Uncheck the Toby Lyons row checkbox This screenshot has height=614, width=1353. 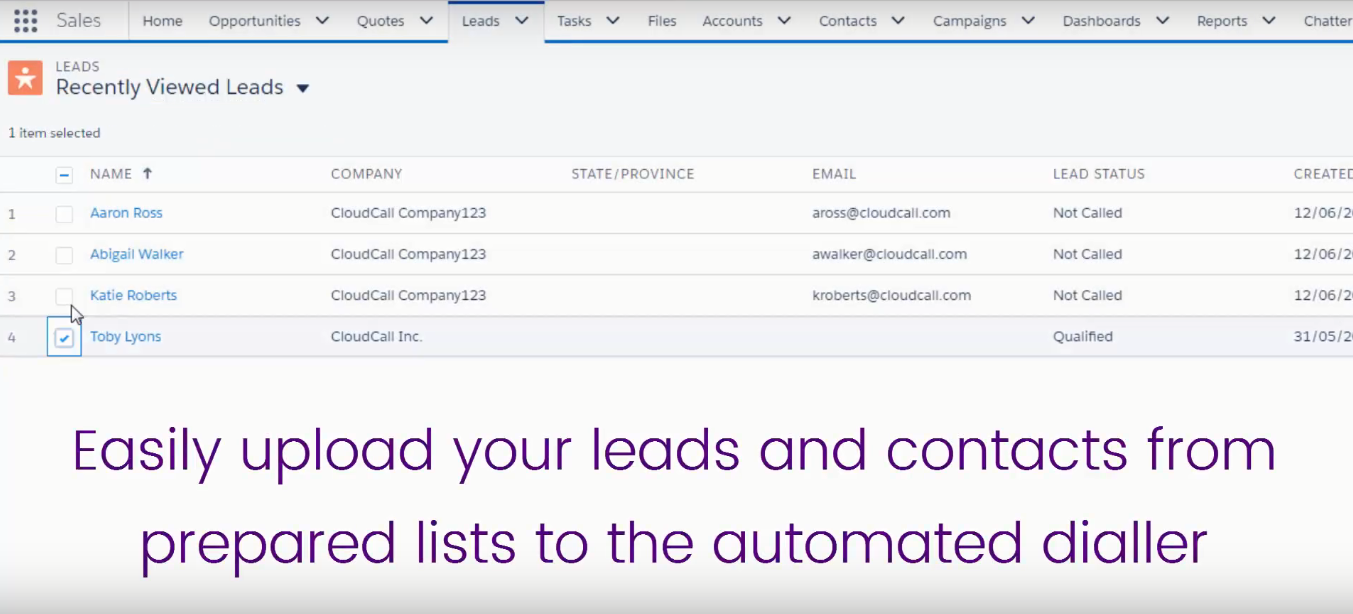point(64,338)
